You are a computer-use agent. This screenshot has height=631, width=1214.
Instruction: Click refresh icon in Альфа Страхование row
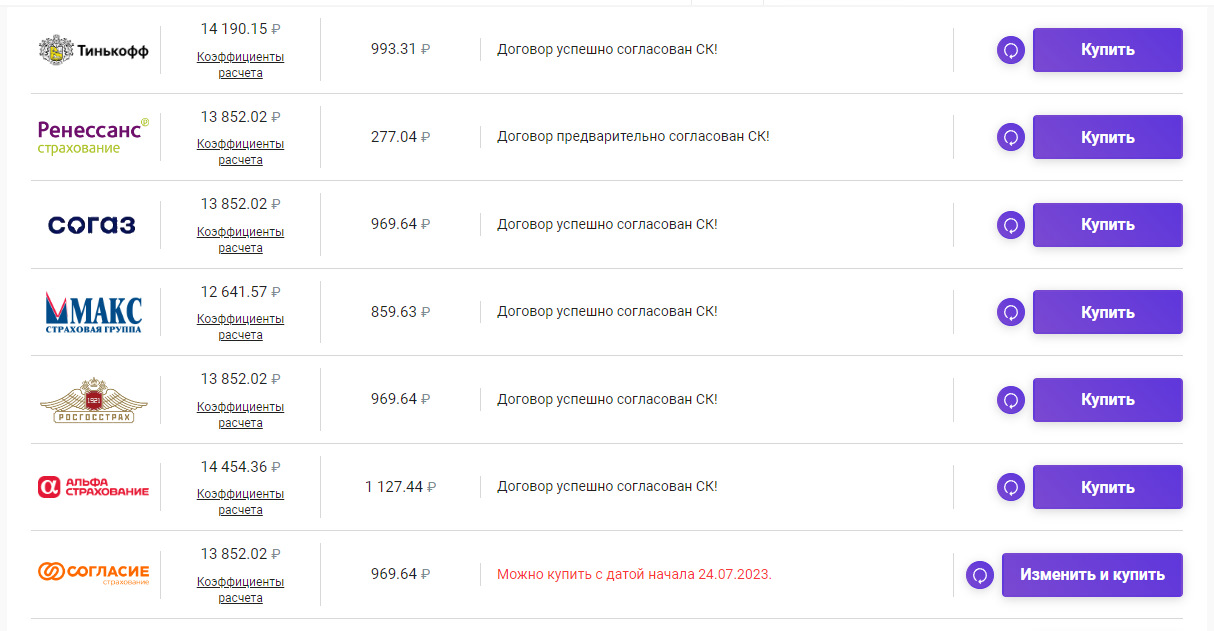(x=1011, y=488)
